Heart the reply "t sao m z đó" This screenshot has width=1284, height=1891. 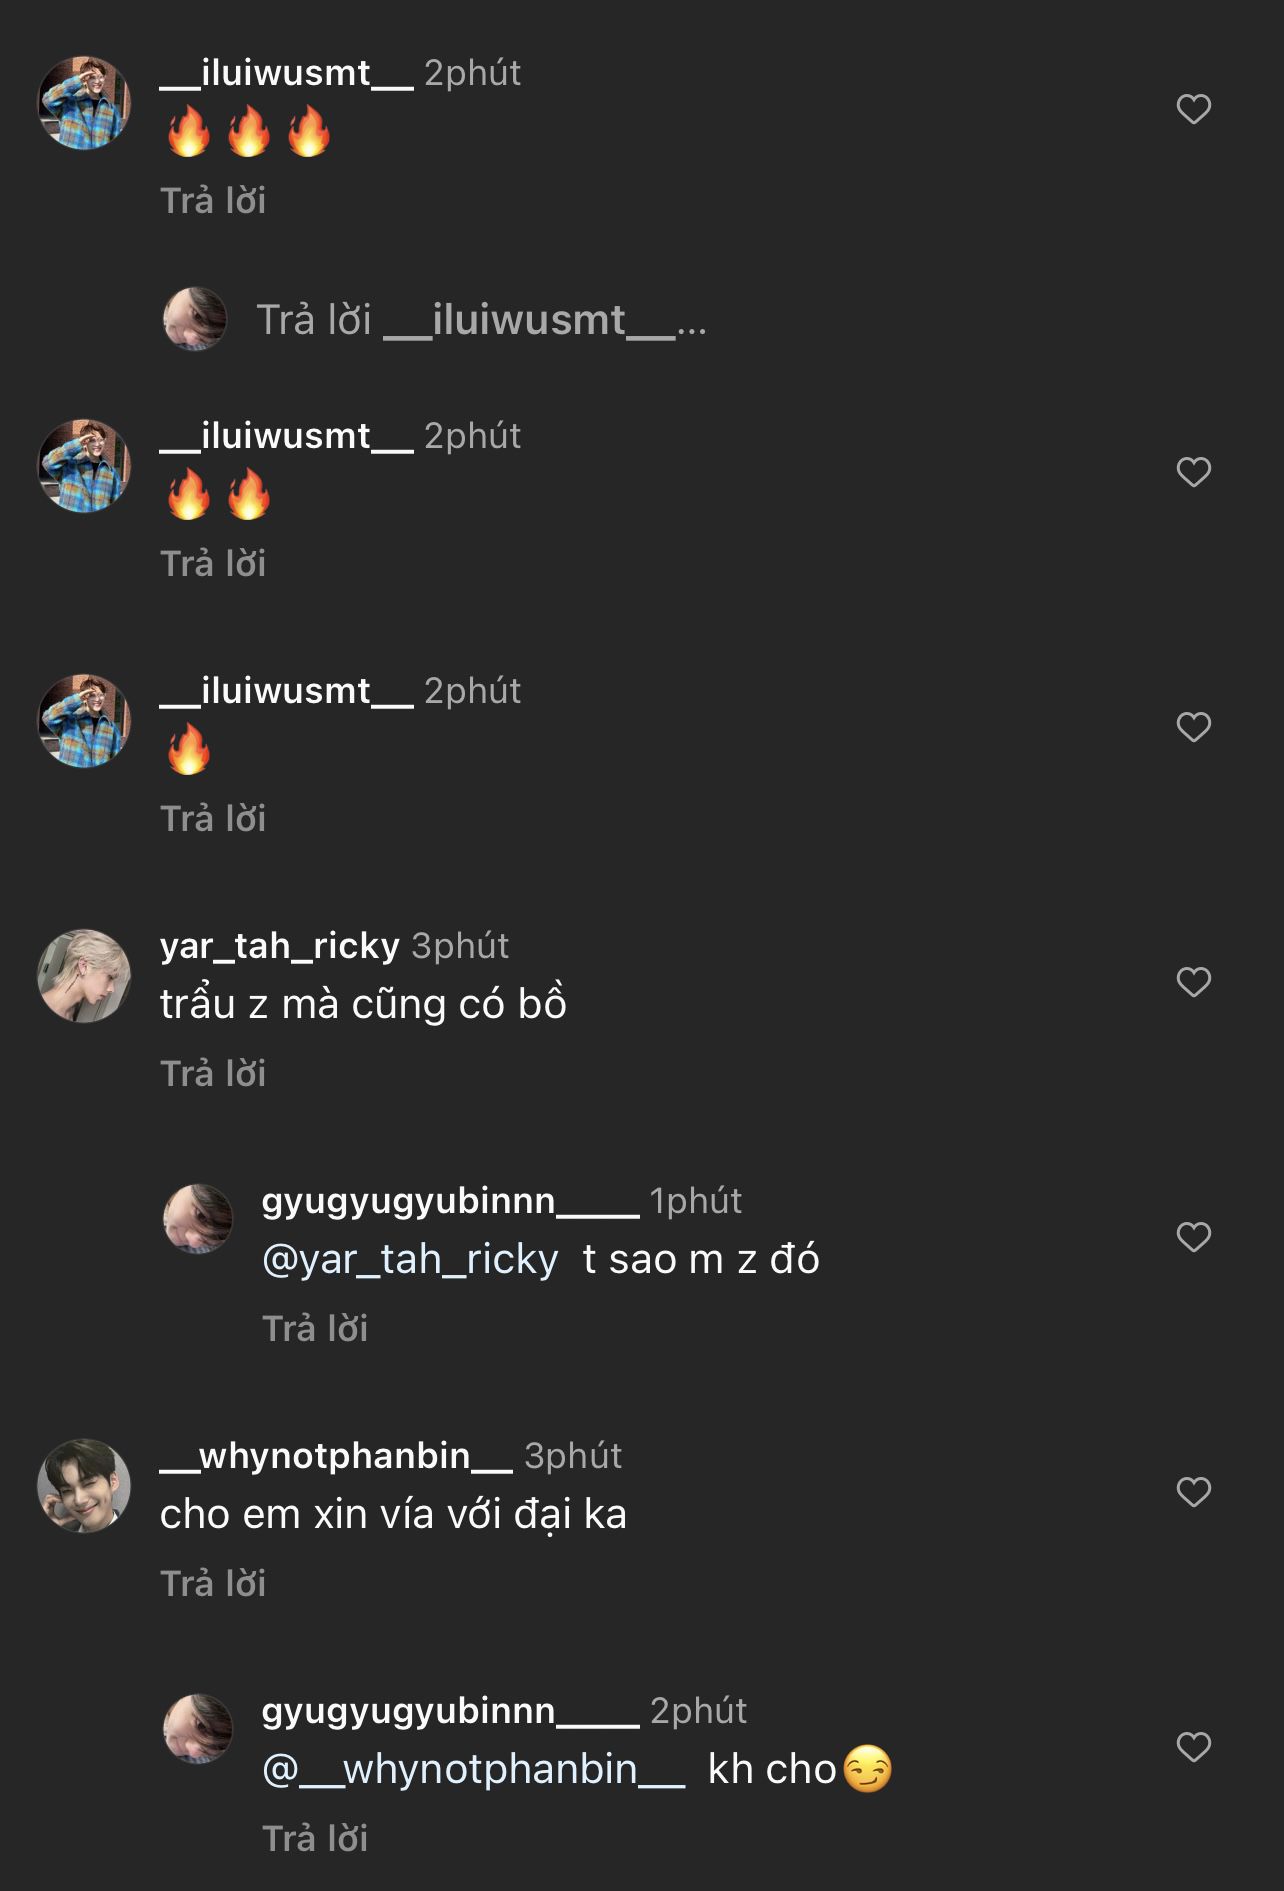[x=1193, y=1237]
